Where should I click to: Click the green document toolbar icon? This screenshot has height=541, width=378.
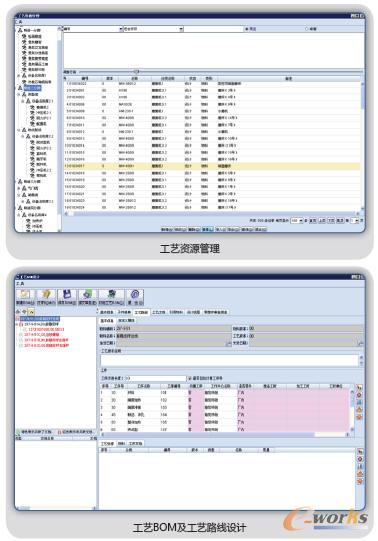coord(87,294)
